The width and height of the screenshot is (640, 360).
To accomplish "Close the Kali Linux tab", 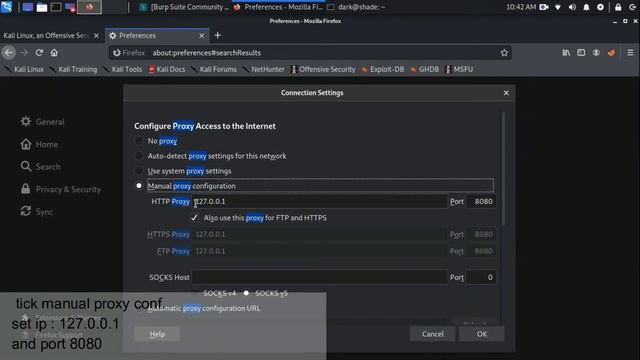I will [96, 36].
